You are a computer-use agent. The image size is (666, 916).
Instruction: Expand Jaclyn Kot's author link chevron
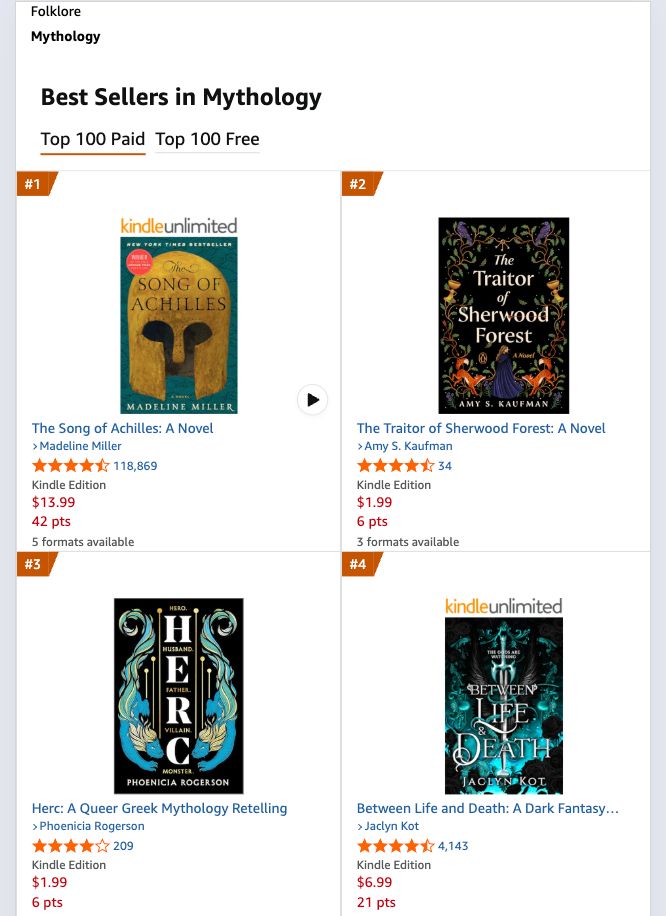(x=359, y=826)
